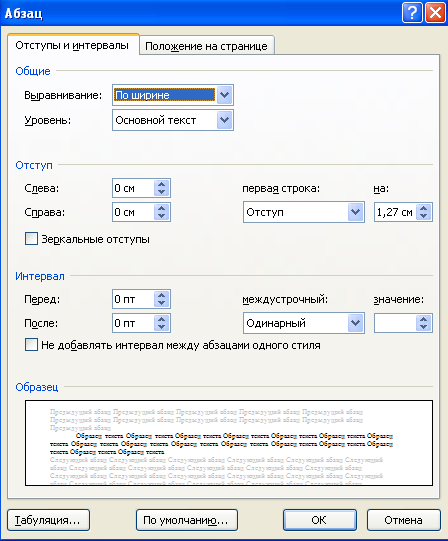This screenshot has height=541, width=448.
Task: Click the первая строка: label
Action: point(281,188)
